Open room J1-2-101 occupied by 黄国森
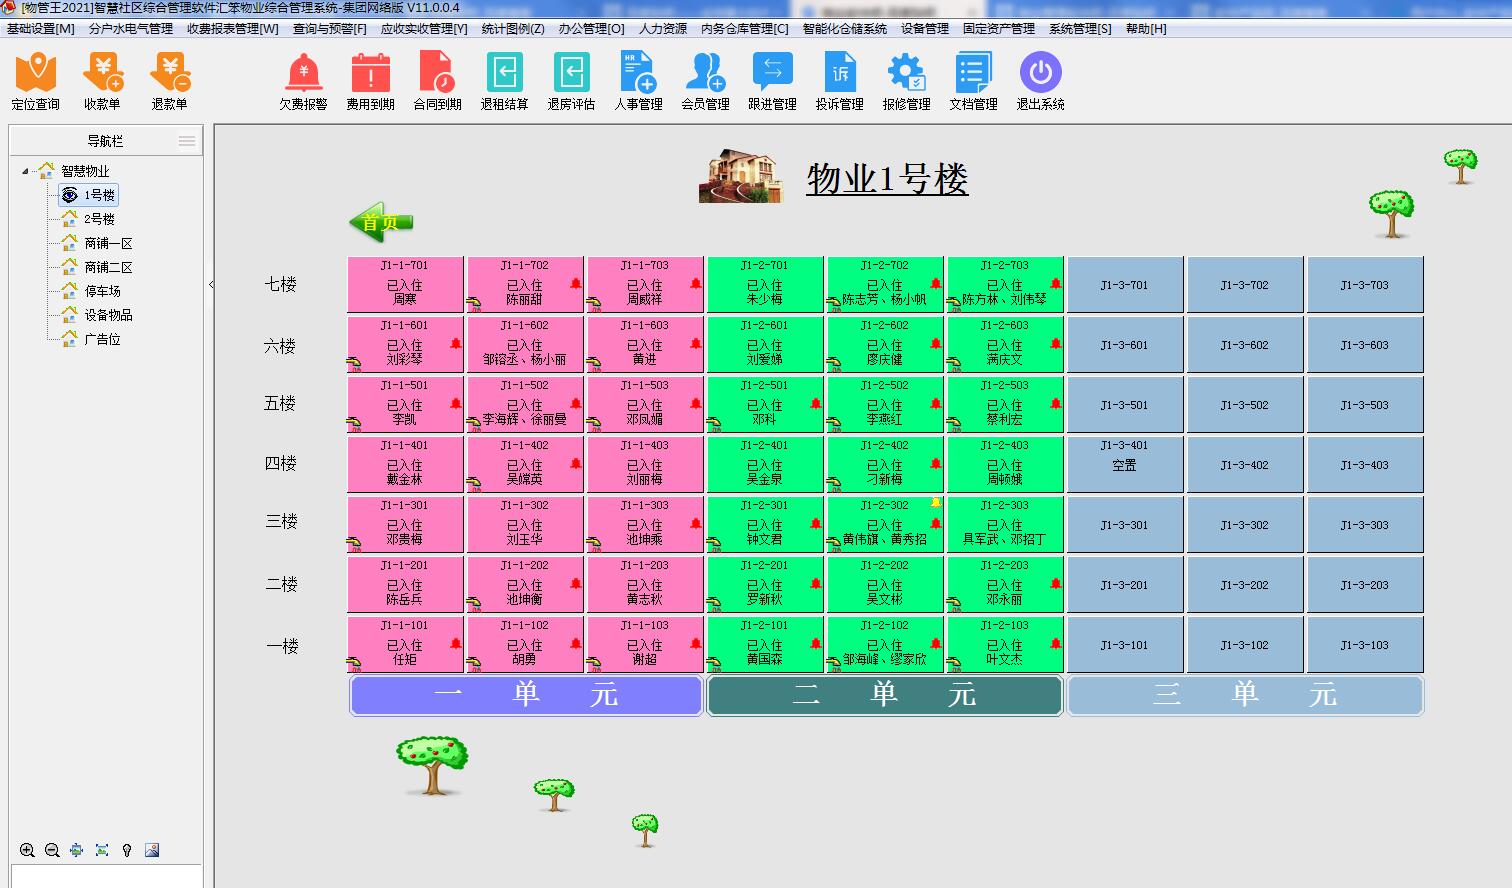The image size is (1512, 888). (765, 645)
